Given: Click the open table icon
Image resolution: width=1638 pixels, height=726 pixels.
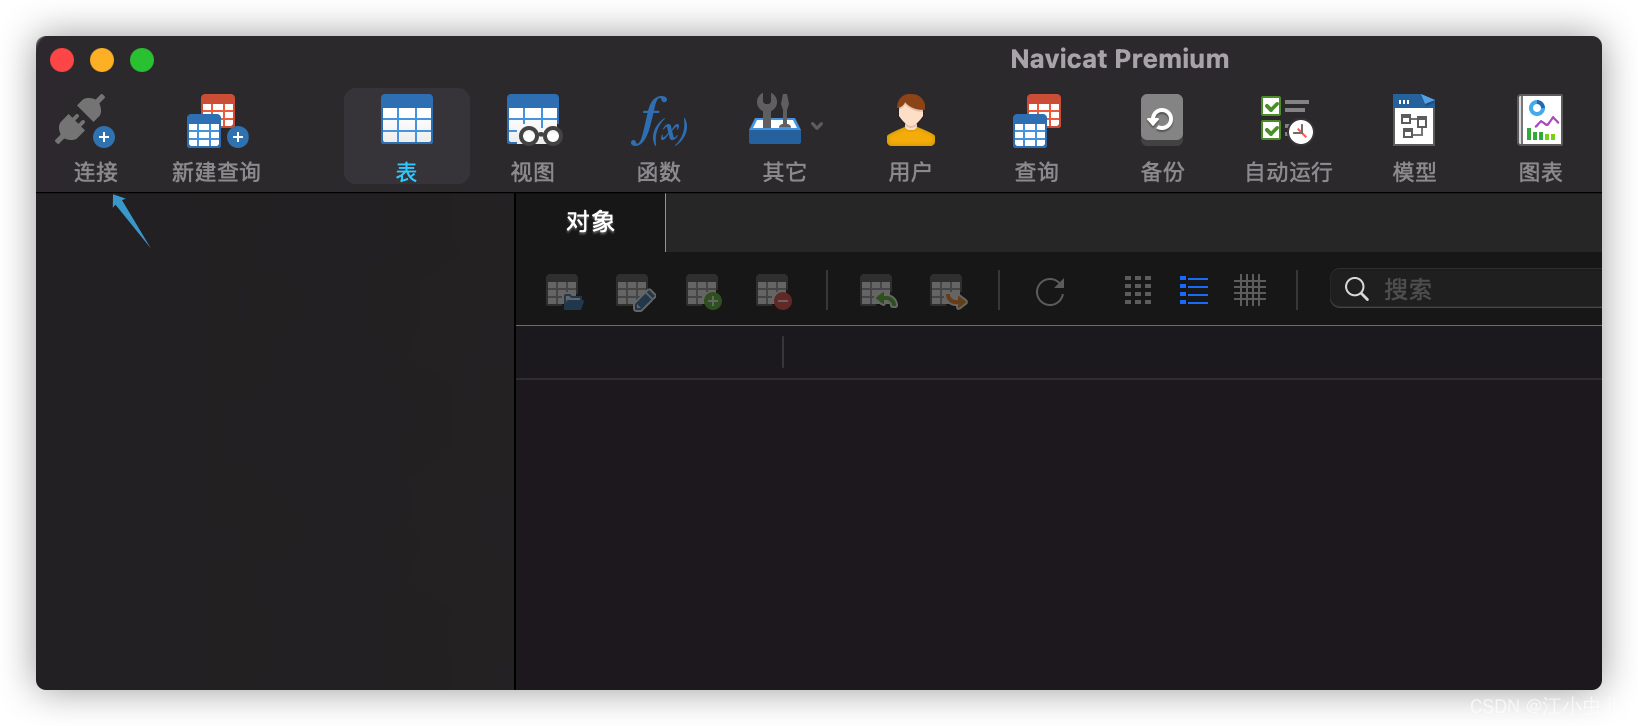Looking at the screenshot, I should [564, 292].
